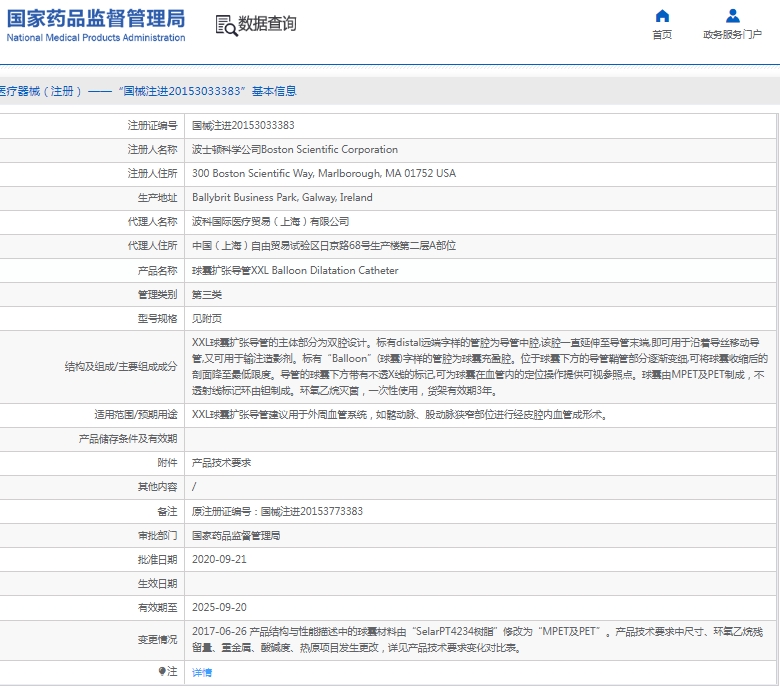Click the 审批部门 row label
780x691 pixels.
coord(157,535)
